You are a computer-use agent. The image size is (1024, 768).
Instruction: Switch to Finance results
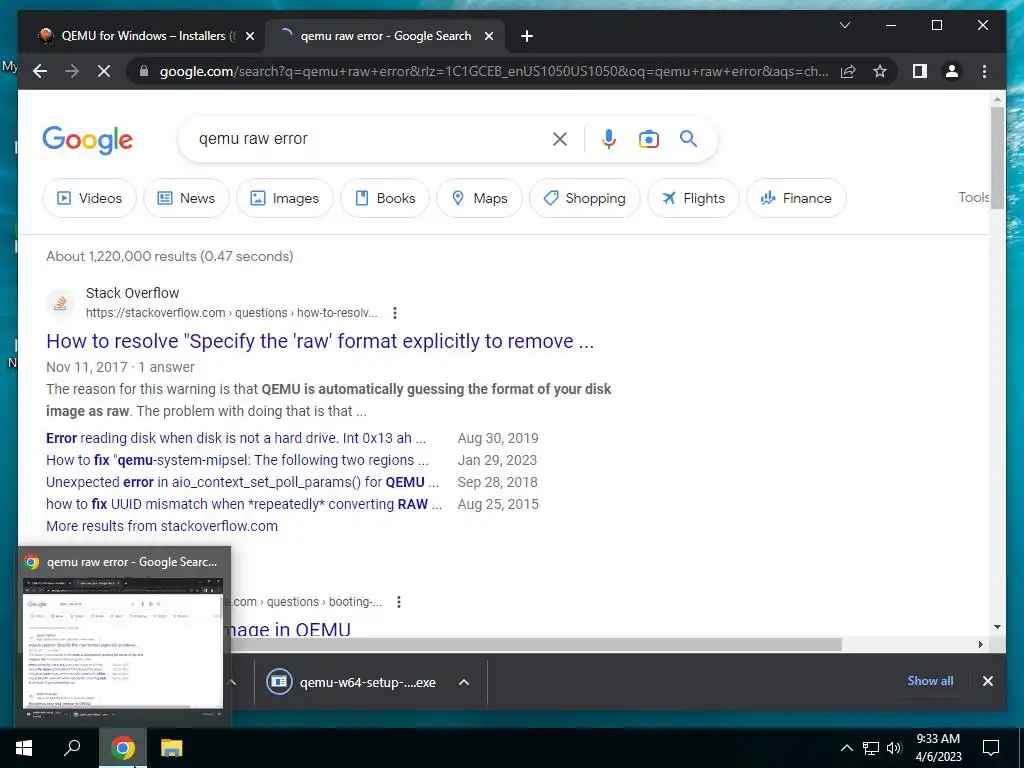(x=796, y=198)
